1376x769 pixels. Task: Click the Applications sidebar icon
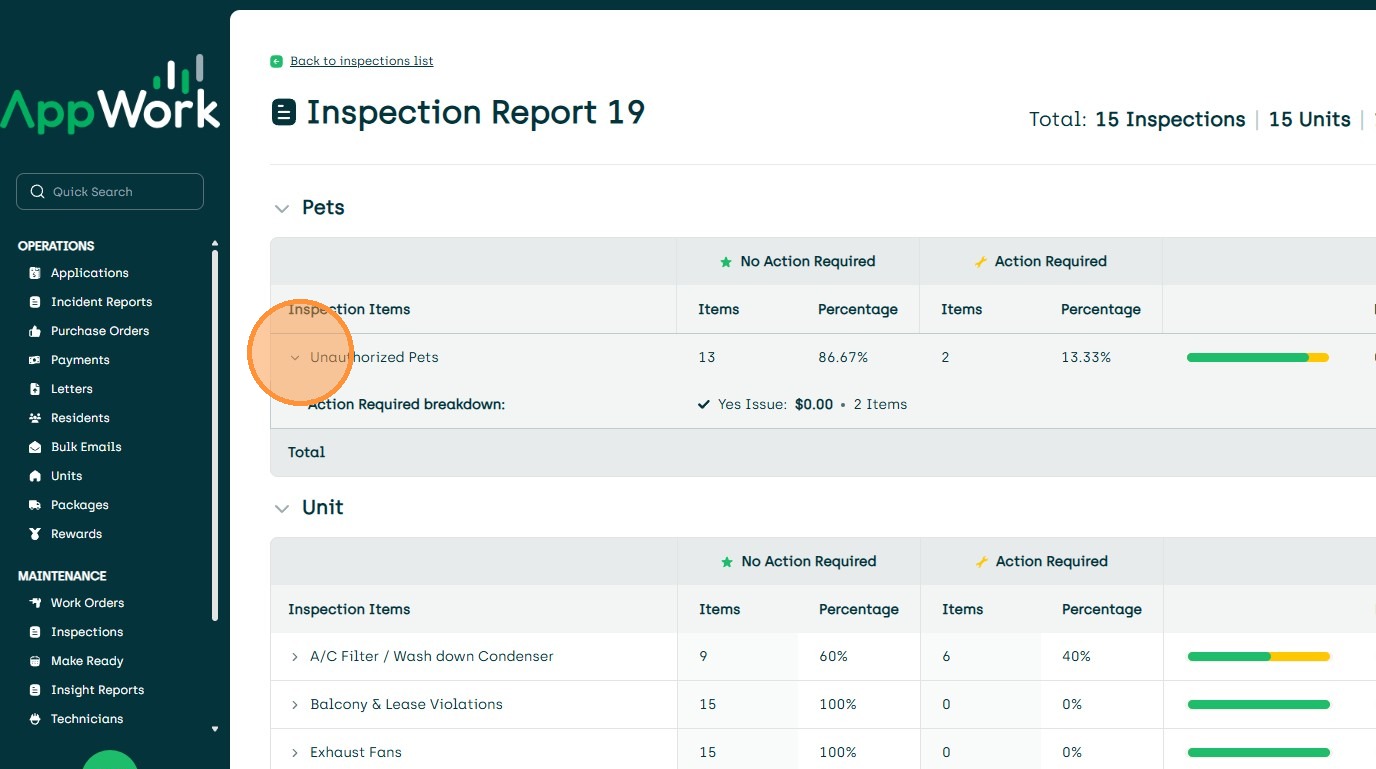[35, 273]
